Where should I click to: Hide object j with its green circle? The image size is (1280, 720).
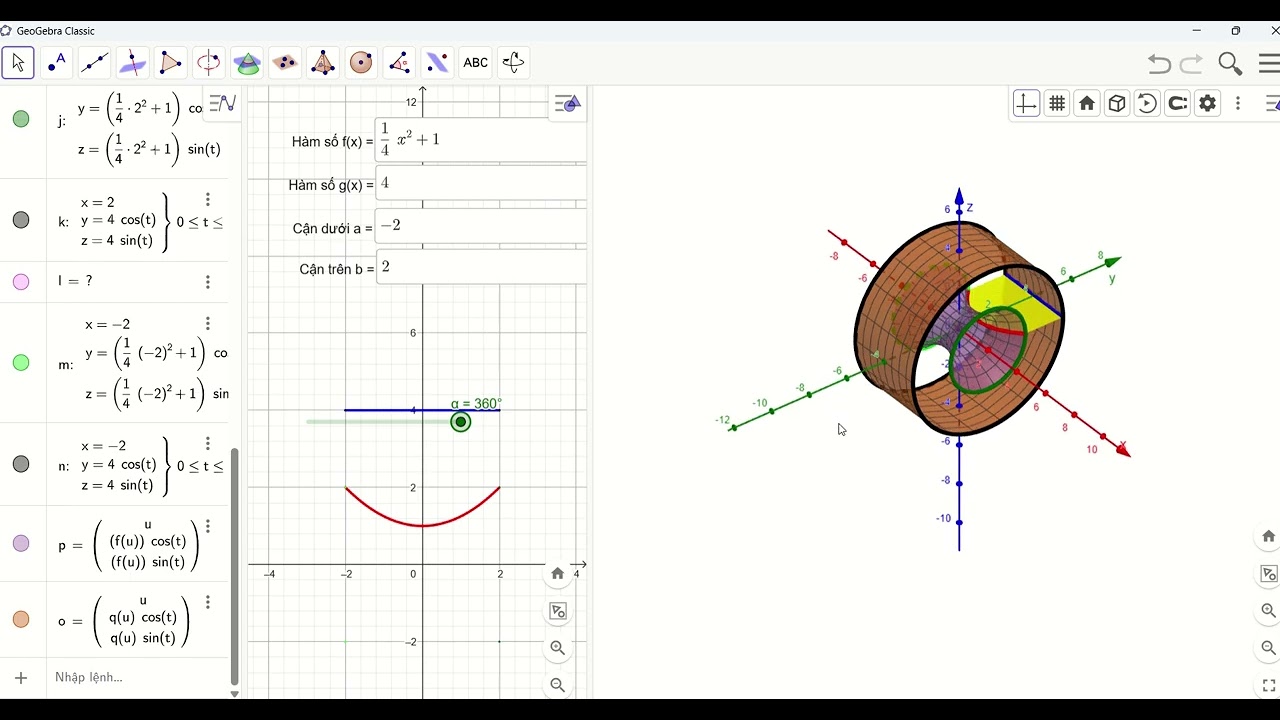pos(21,119)
